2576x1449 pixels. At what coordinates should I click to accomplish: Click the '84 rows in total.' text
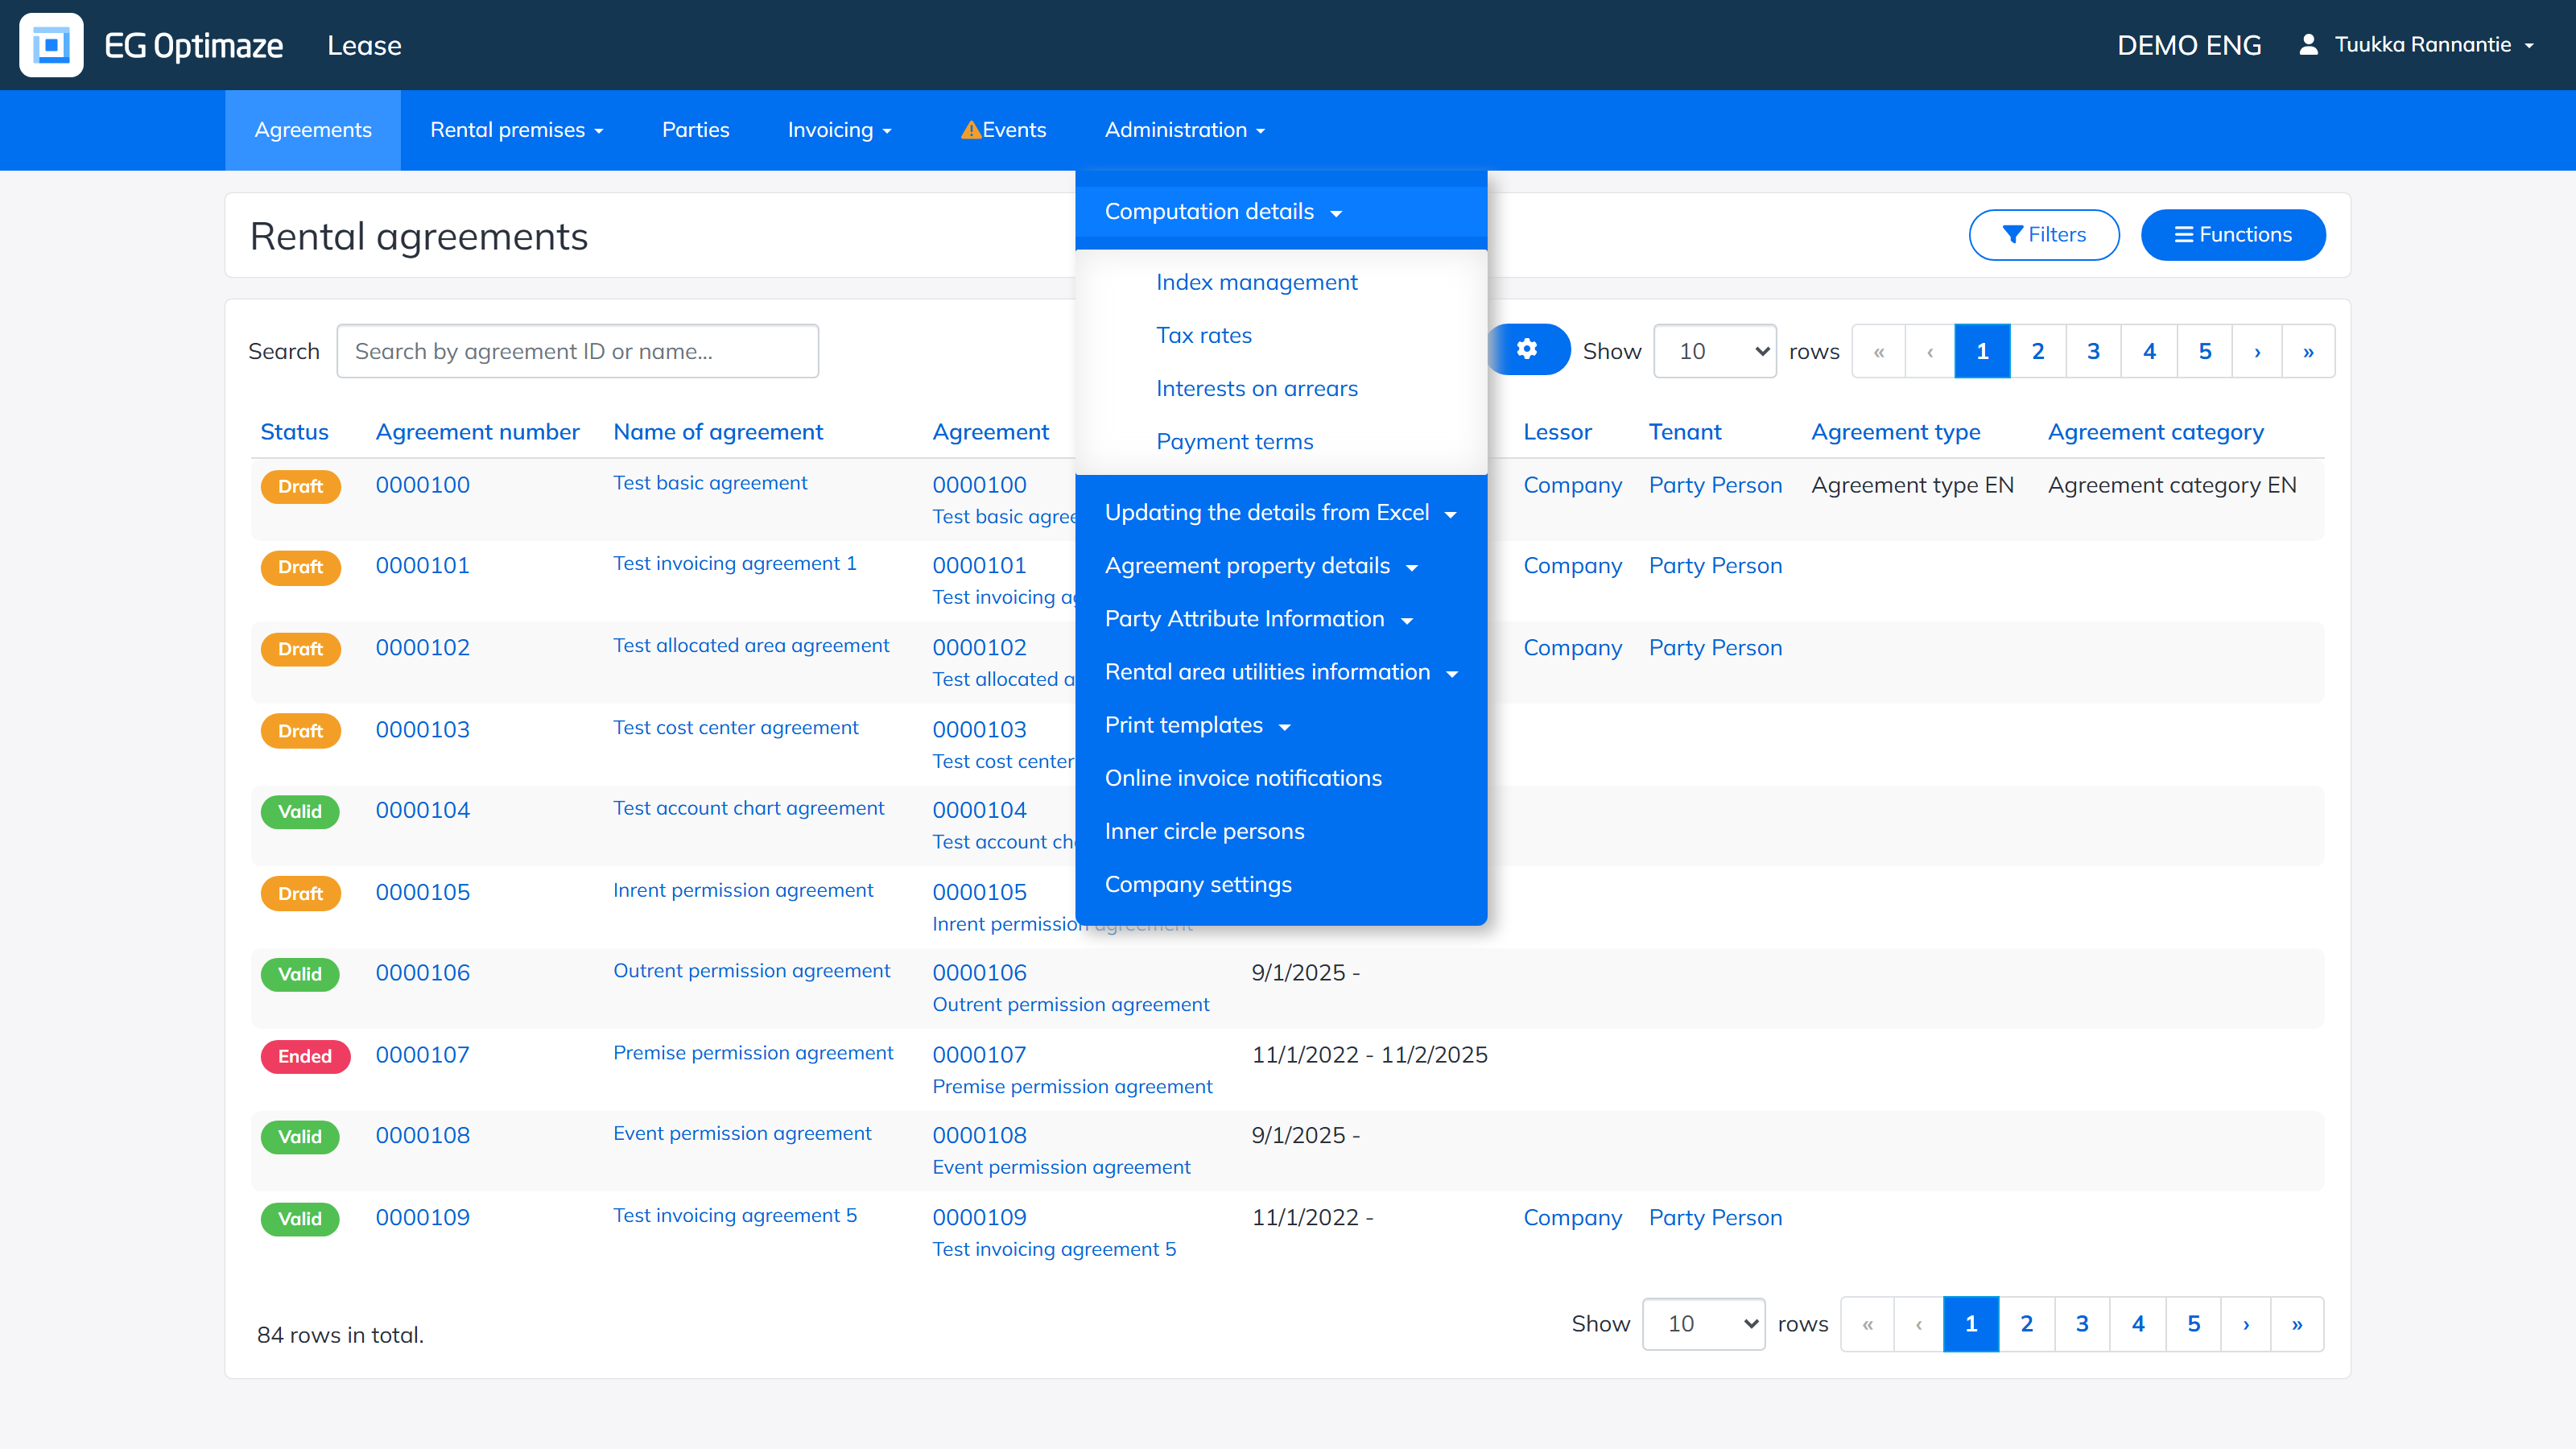tap(340, 1335)
